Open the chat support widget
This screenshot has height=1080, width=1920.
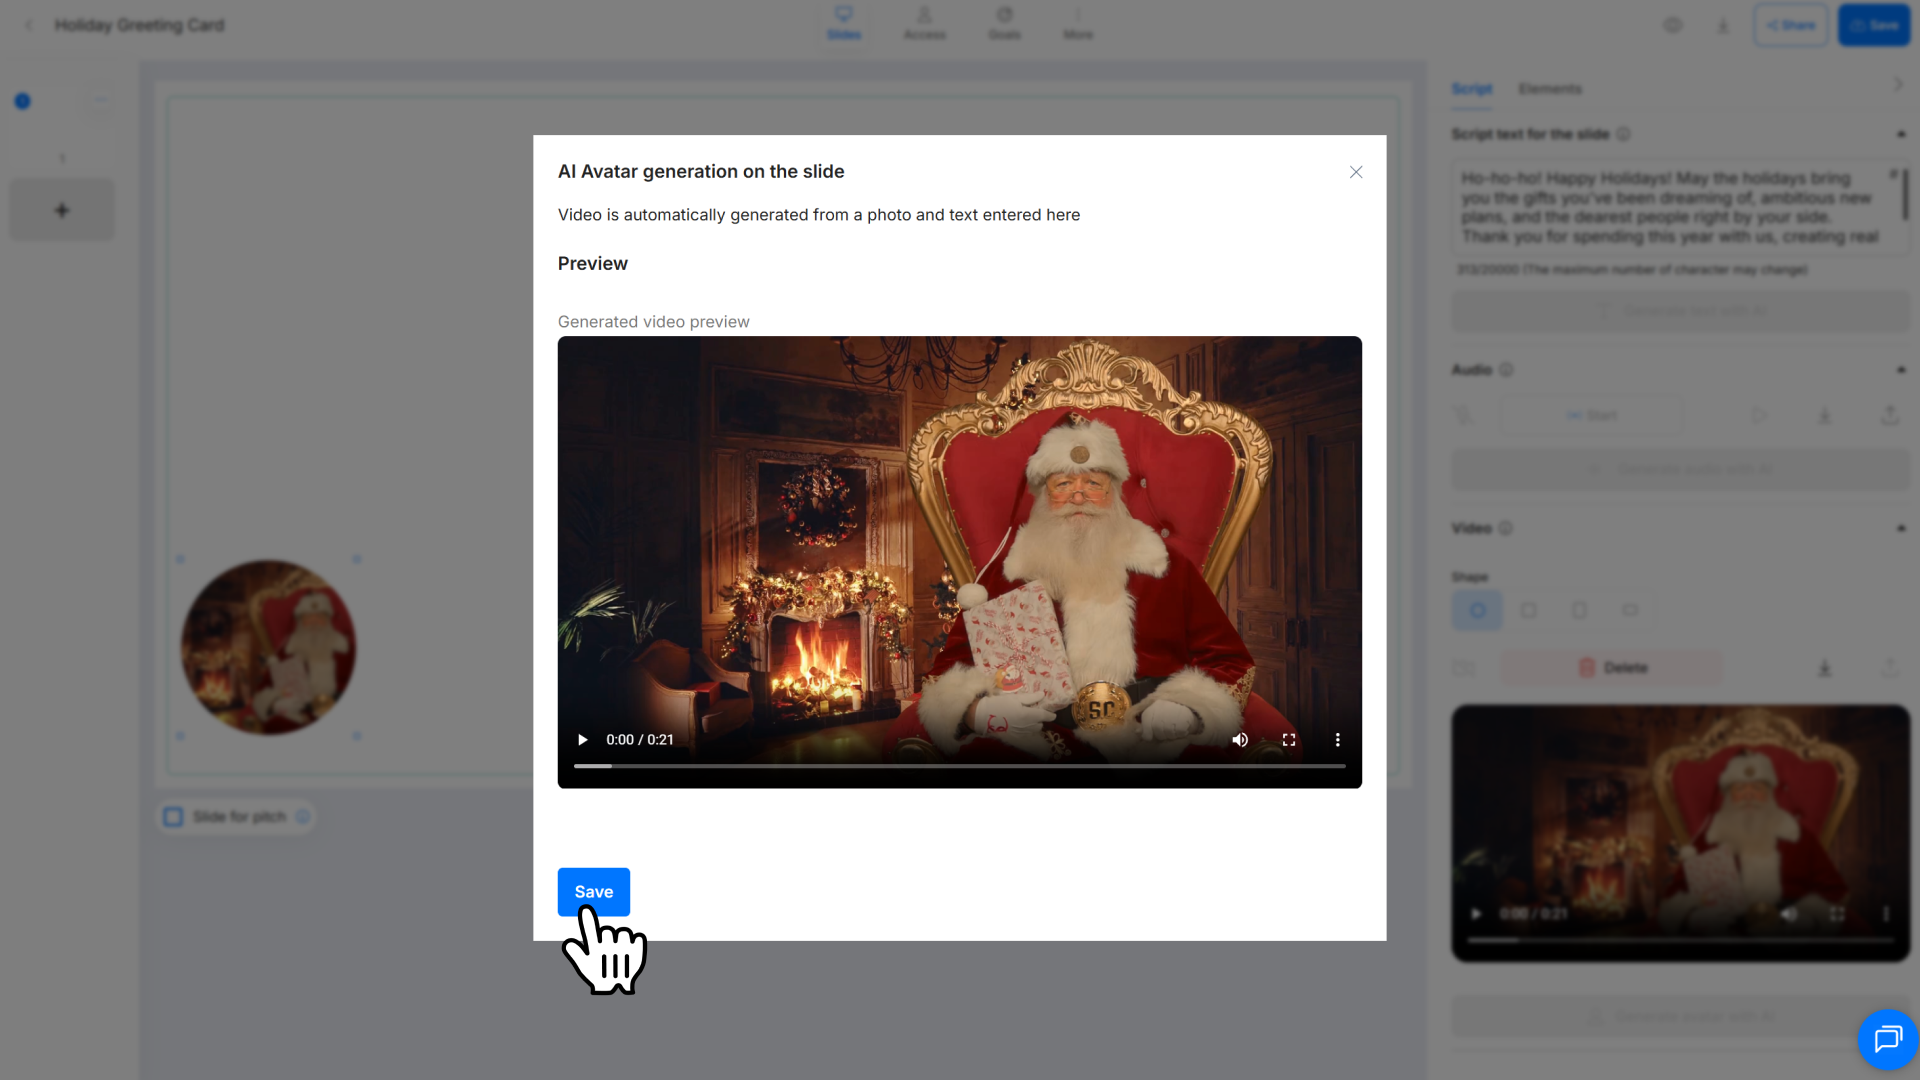(x=1887, y=1039)
